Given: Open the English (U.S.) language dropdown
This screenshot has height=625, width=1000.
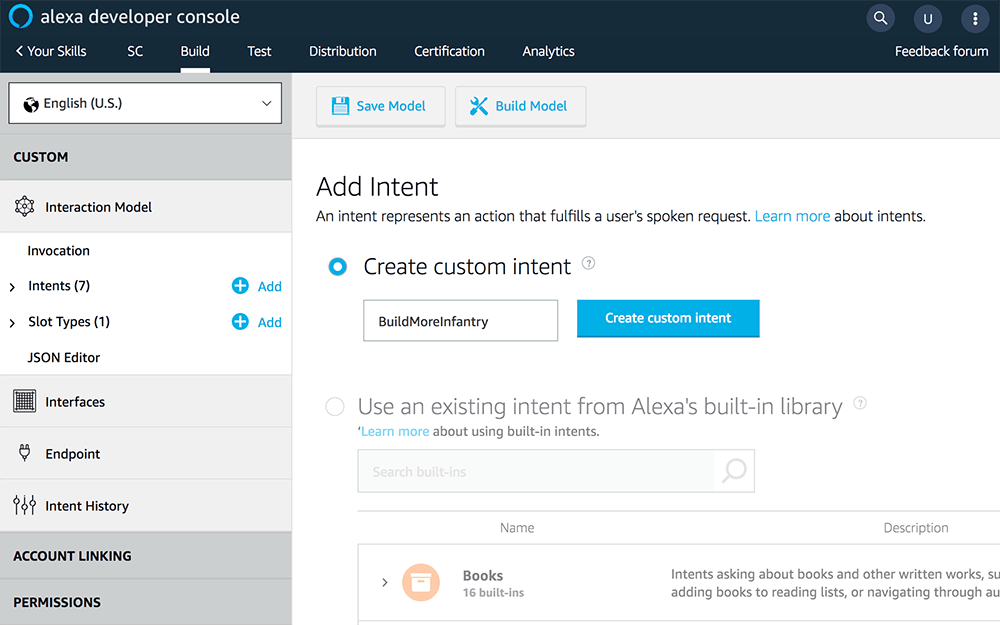Looking at the screenshot, I should (x=144, y=102).
